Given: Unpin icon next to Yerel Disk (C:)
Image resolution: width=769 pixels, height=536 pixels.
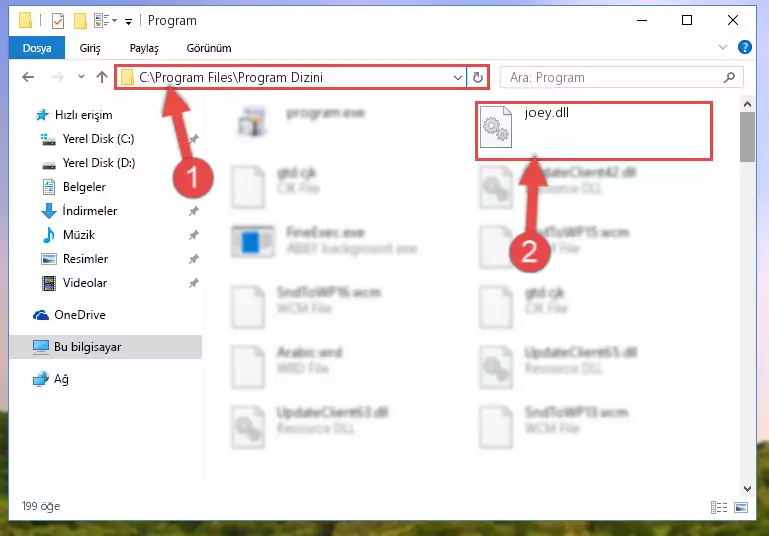Looking at the screenshot, I should click(194, 139).
